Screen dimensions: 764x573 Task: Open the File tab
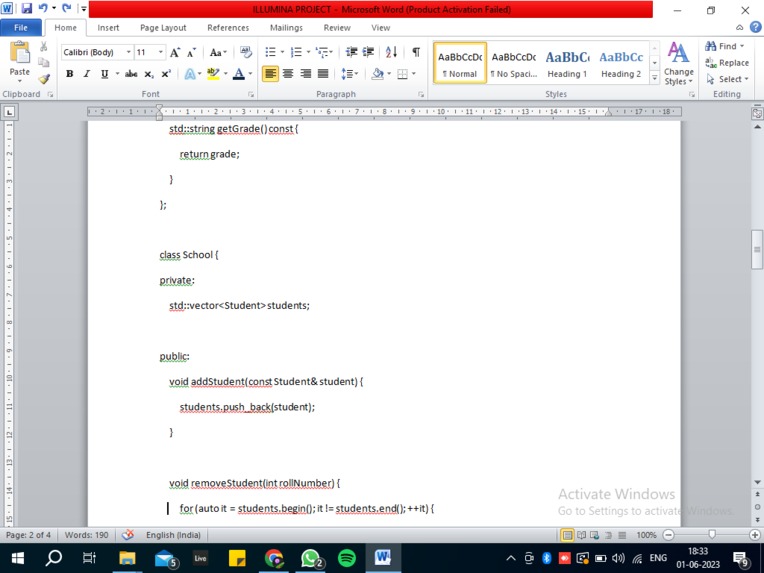point(21,28)
